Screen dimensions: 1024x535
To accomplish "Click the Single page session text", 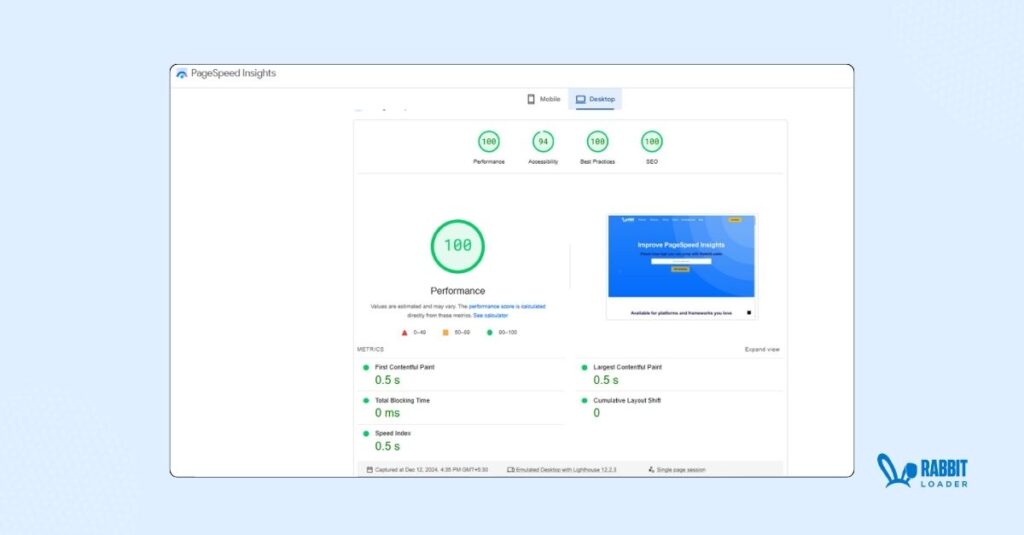I will [x=680, y=470].
